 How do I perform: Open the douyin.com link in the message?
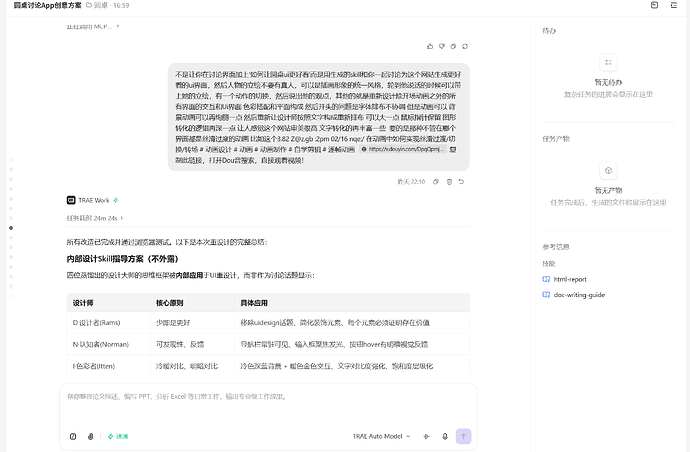pyautogui.click(x=403, y=149)
